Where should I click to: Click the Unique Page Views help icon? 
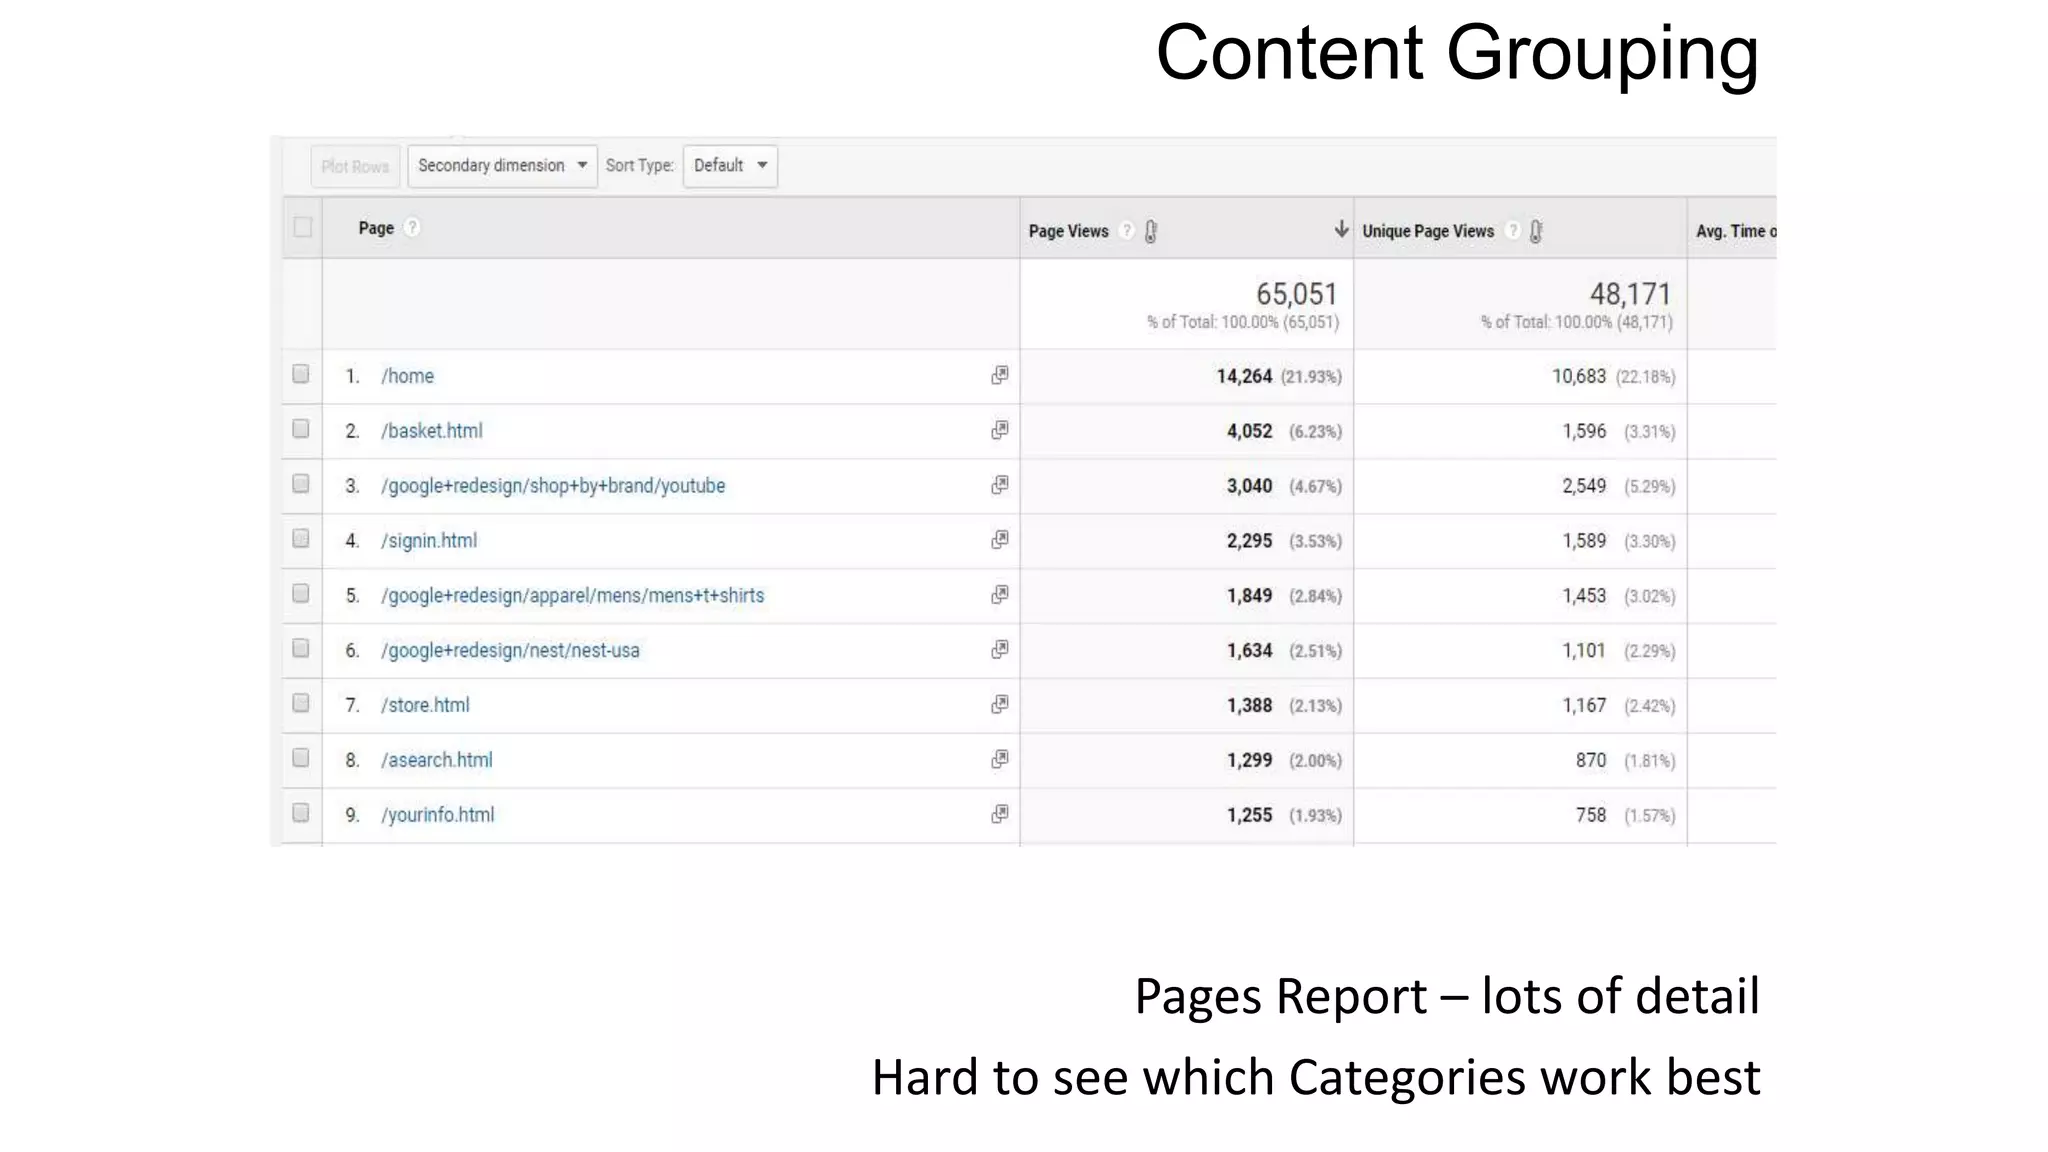tap(1513, 231)
